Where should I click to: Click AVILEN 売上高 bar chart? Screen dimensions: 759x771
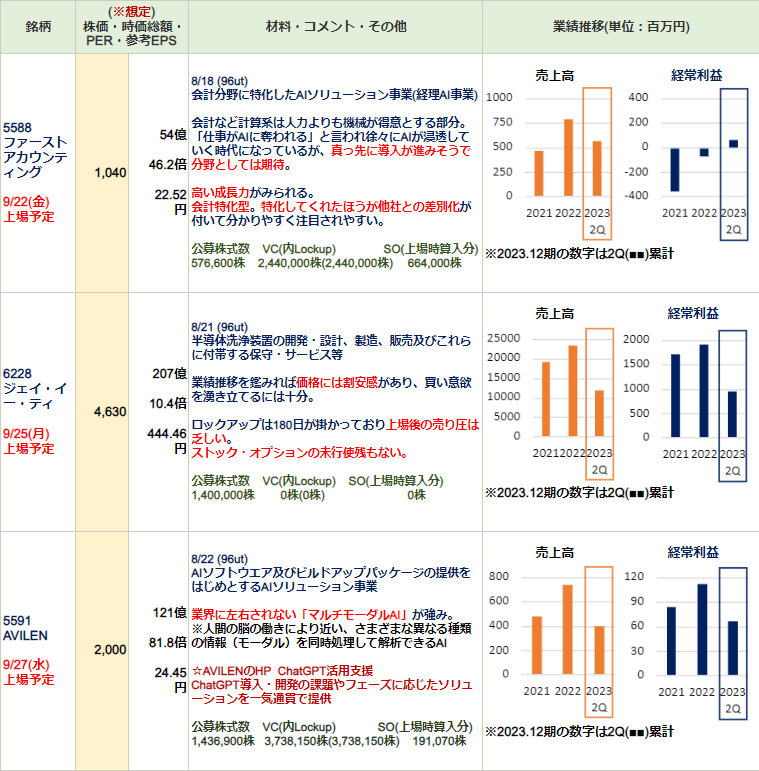tap(551, 631)
